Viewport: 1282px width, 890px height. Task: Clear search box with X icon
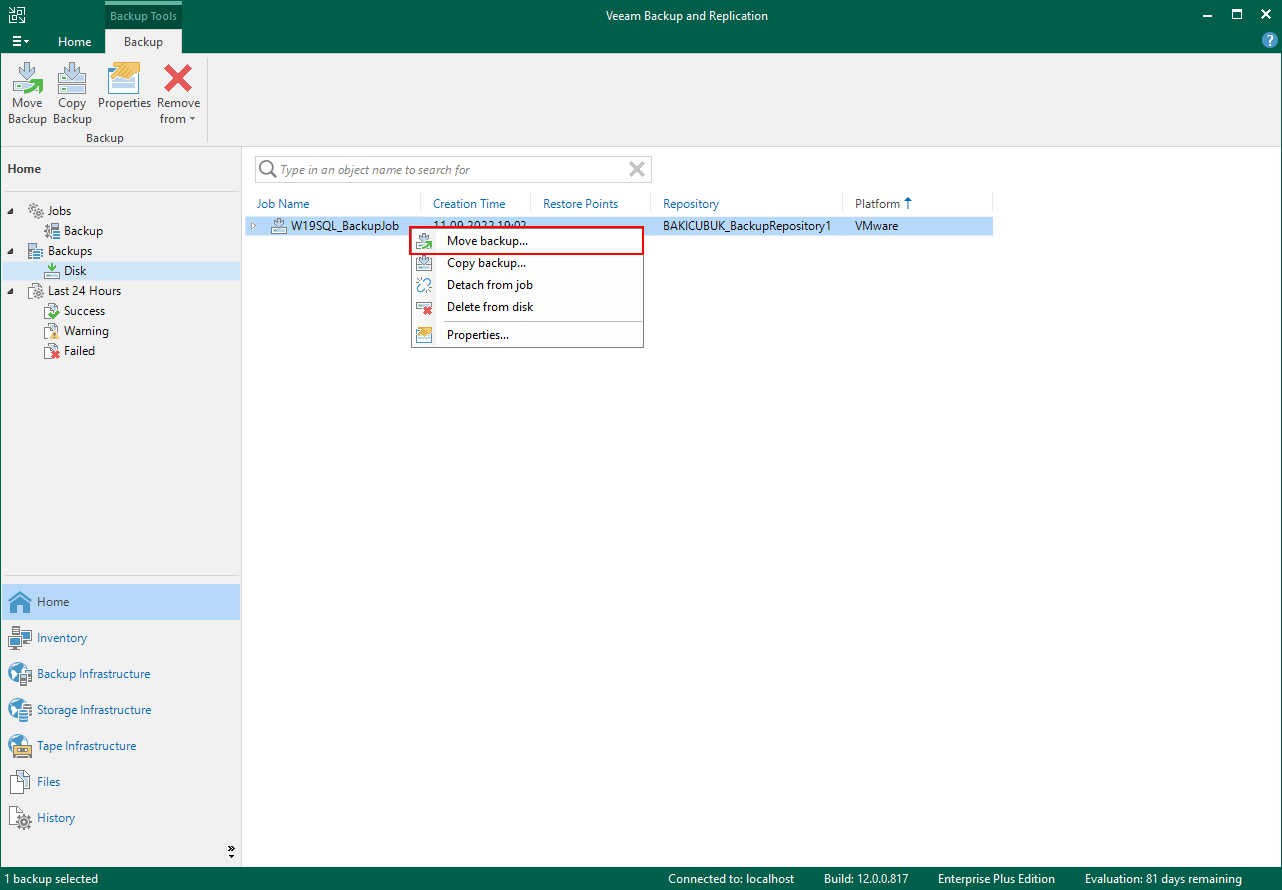[637, 169]
